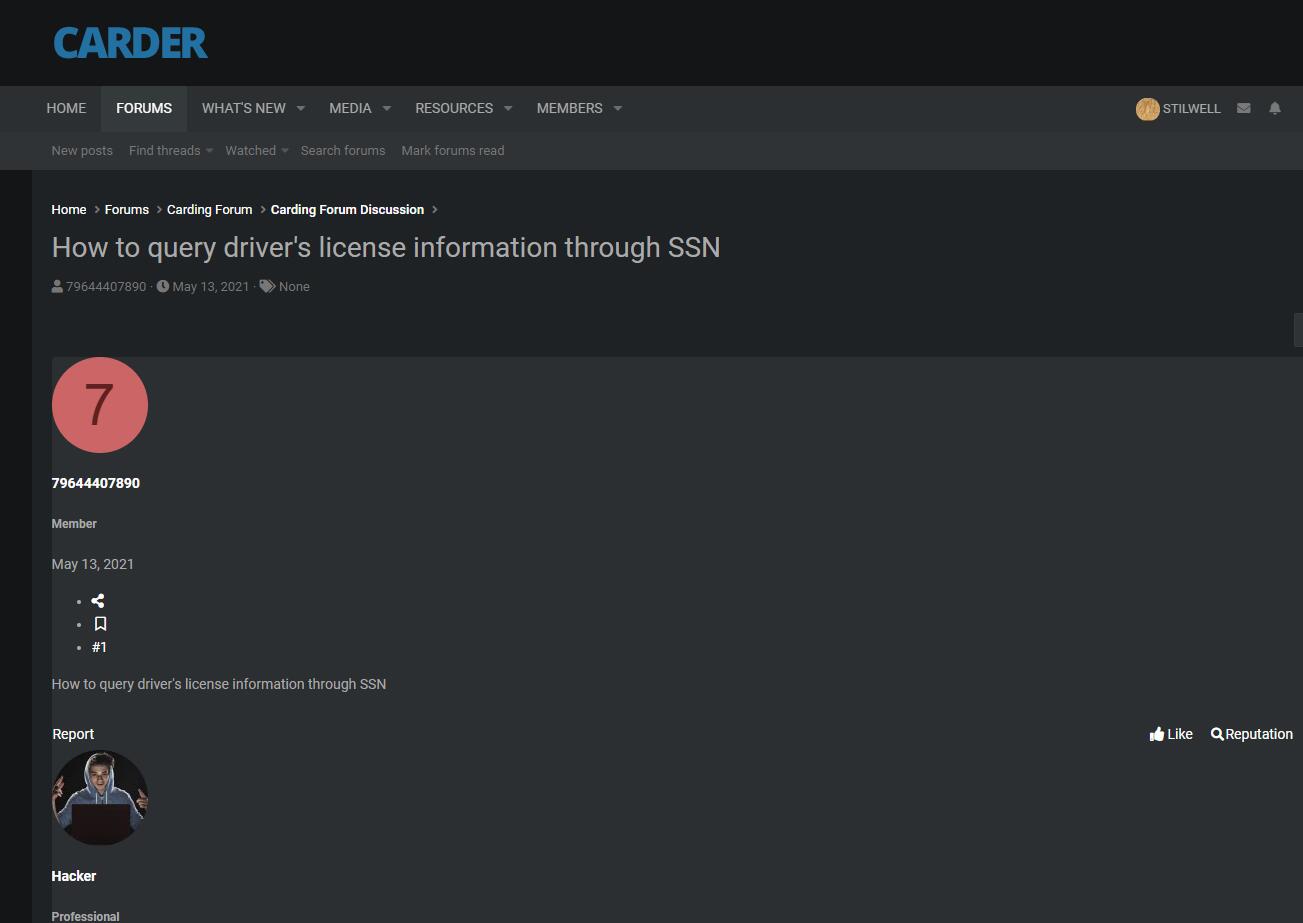Expand the Resources menu arrow
This screenshot has width=1303, height=923.
click(x=507, y=108)
